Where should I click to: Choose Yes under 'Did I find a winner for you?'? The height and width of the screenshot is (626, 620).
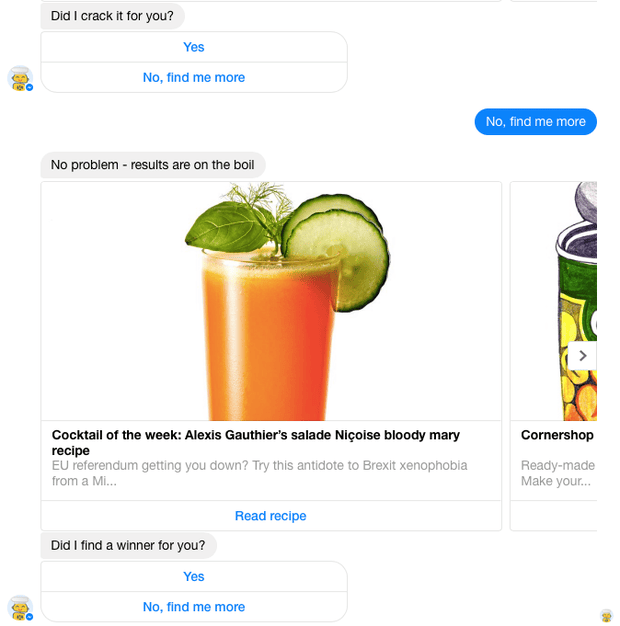[194, 576]
